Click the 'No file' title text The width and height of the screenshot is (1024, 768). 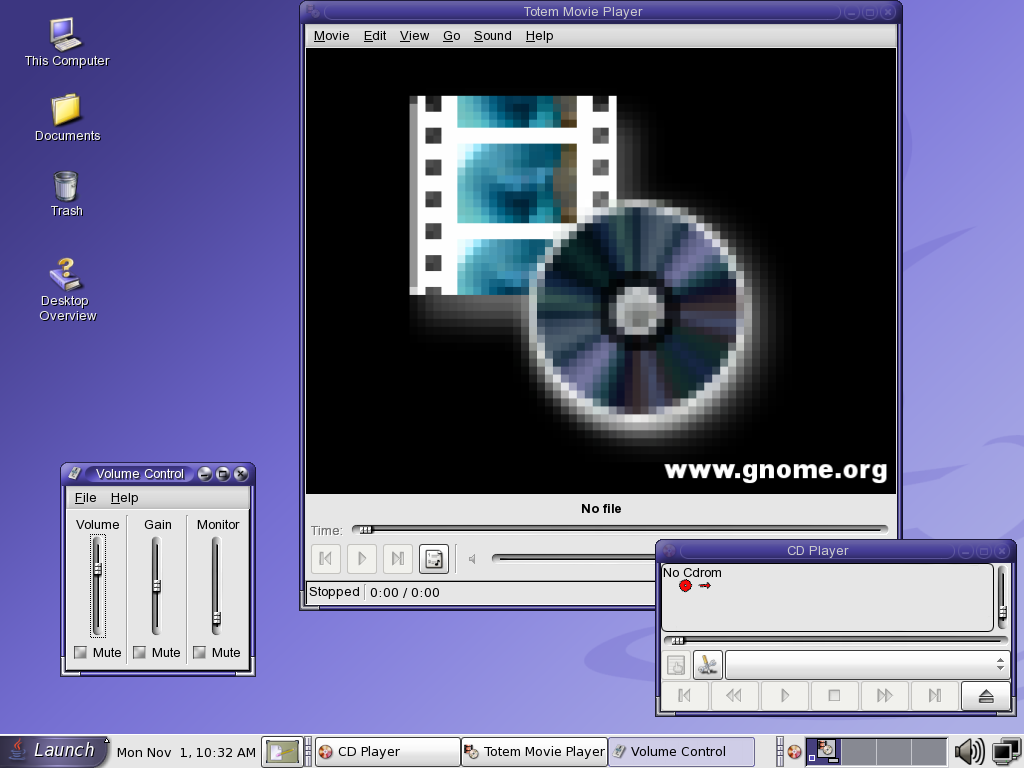pyautogui.click(x=601, y=509)
